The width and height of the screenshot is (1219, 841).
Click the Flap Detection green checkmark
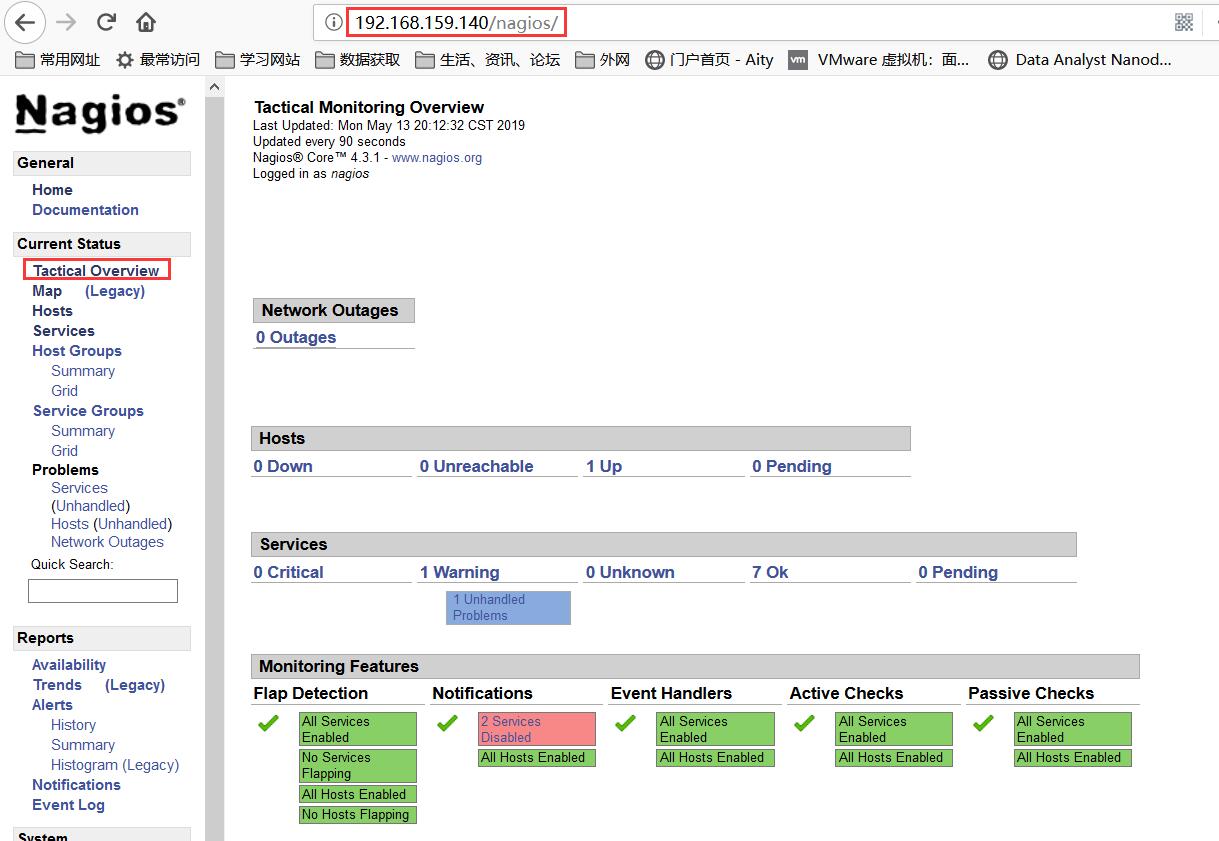[268, 723]
